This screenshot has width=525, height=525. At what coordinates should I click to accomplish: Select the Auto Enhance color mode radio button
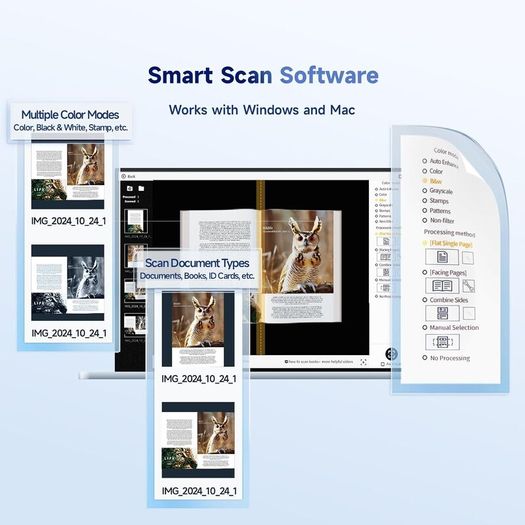click(425, 161)
